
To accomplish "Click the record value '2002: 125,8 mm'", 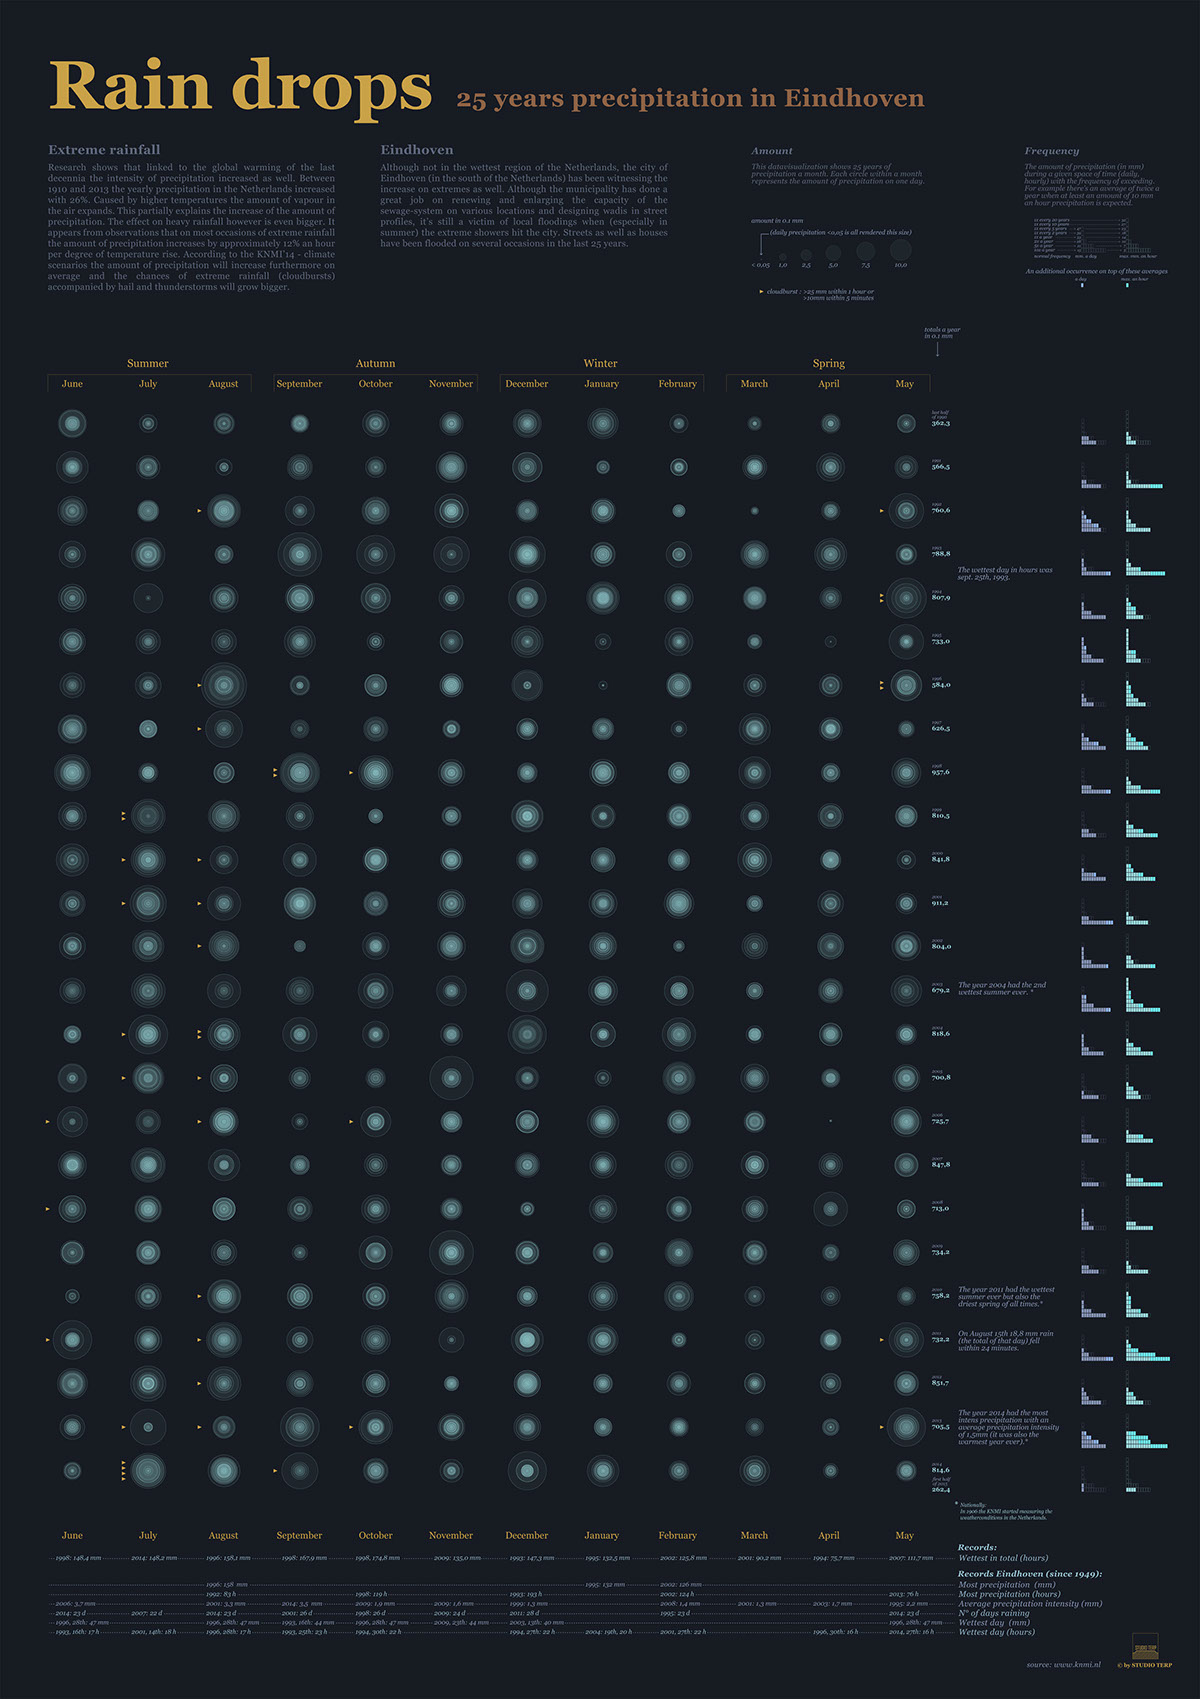I will [683, 1558].
